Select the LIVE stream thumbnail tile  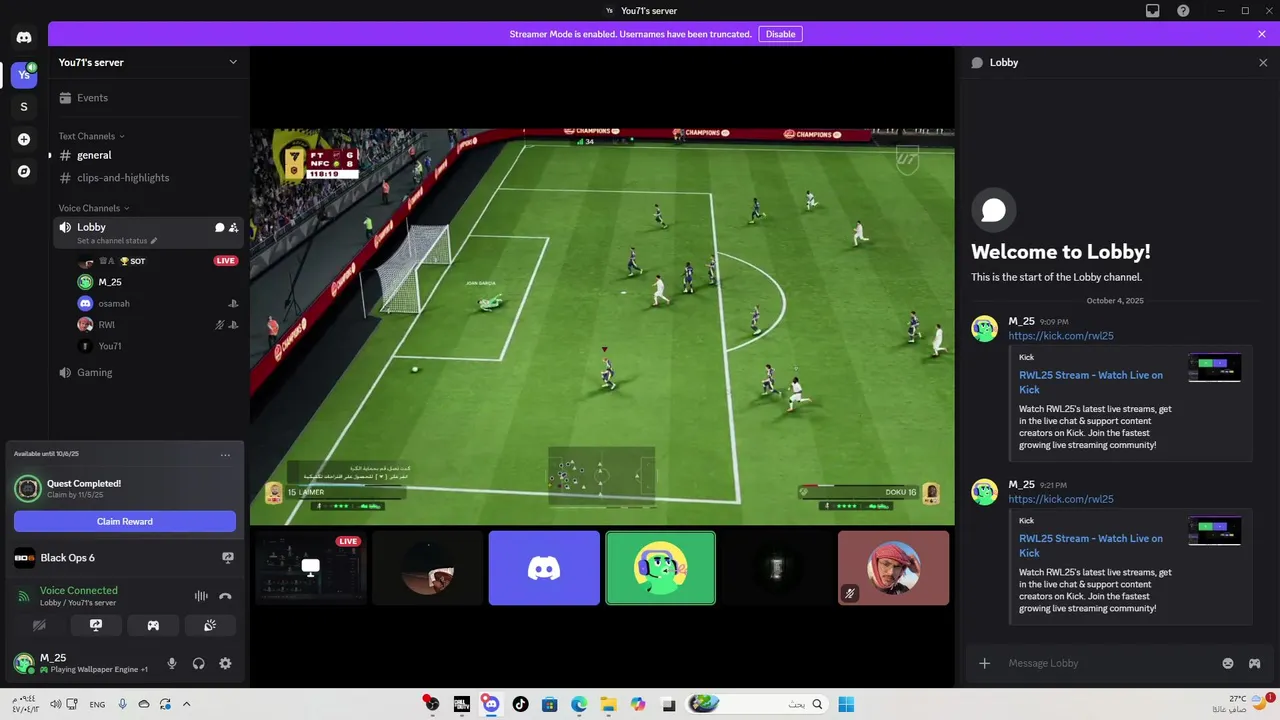(311, 568)
